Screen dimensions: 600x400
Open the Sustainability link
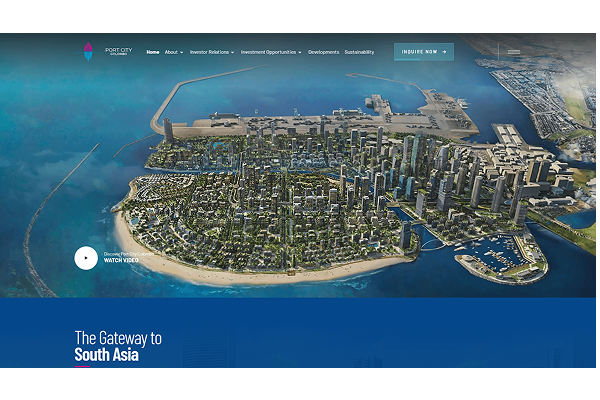tap(359, 52)
